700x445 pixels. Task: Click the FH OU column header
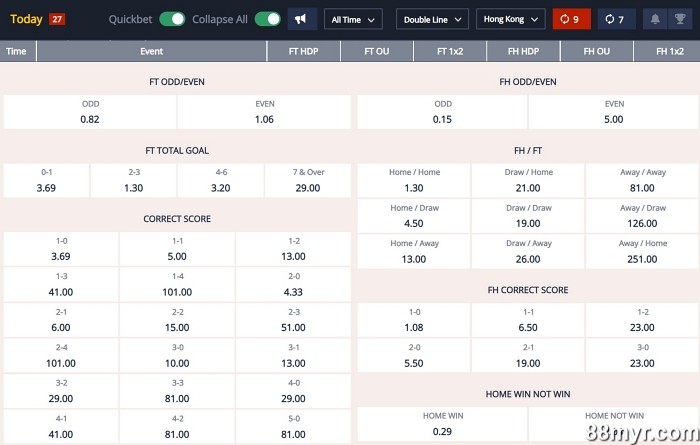pos(596,51)
